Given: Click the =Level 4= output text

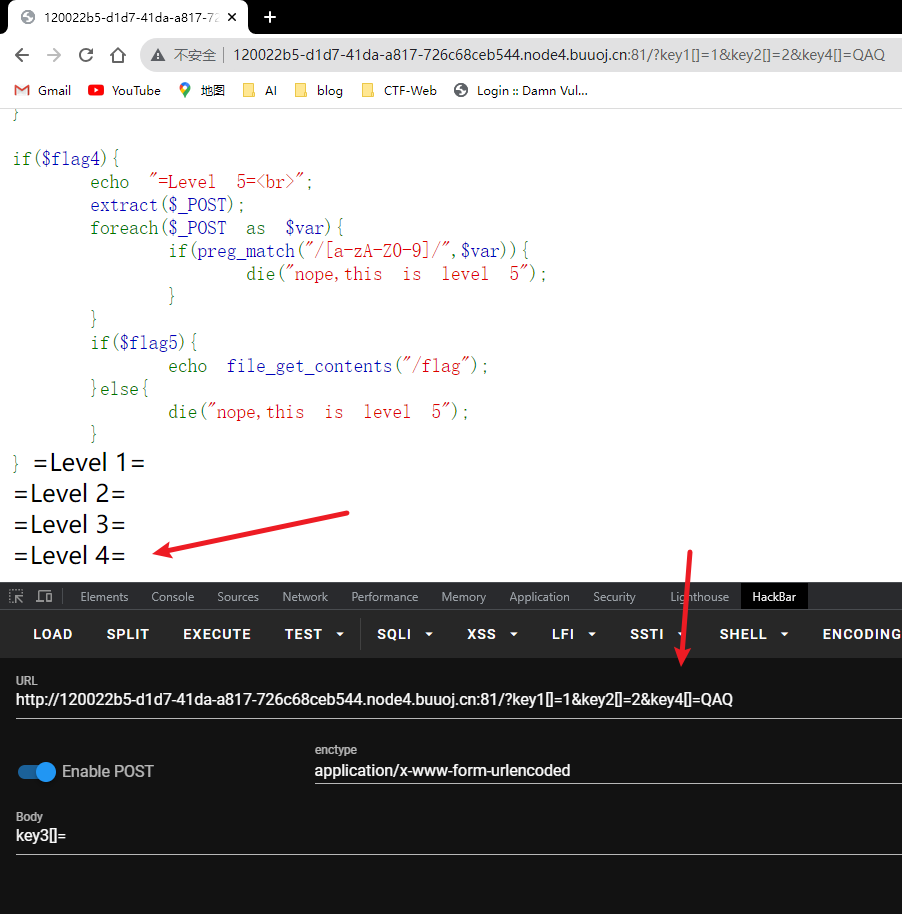Looking at the screenshot, I should point(69,556).
